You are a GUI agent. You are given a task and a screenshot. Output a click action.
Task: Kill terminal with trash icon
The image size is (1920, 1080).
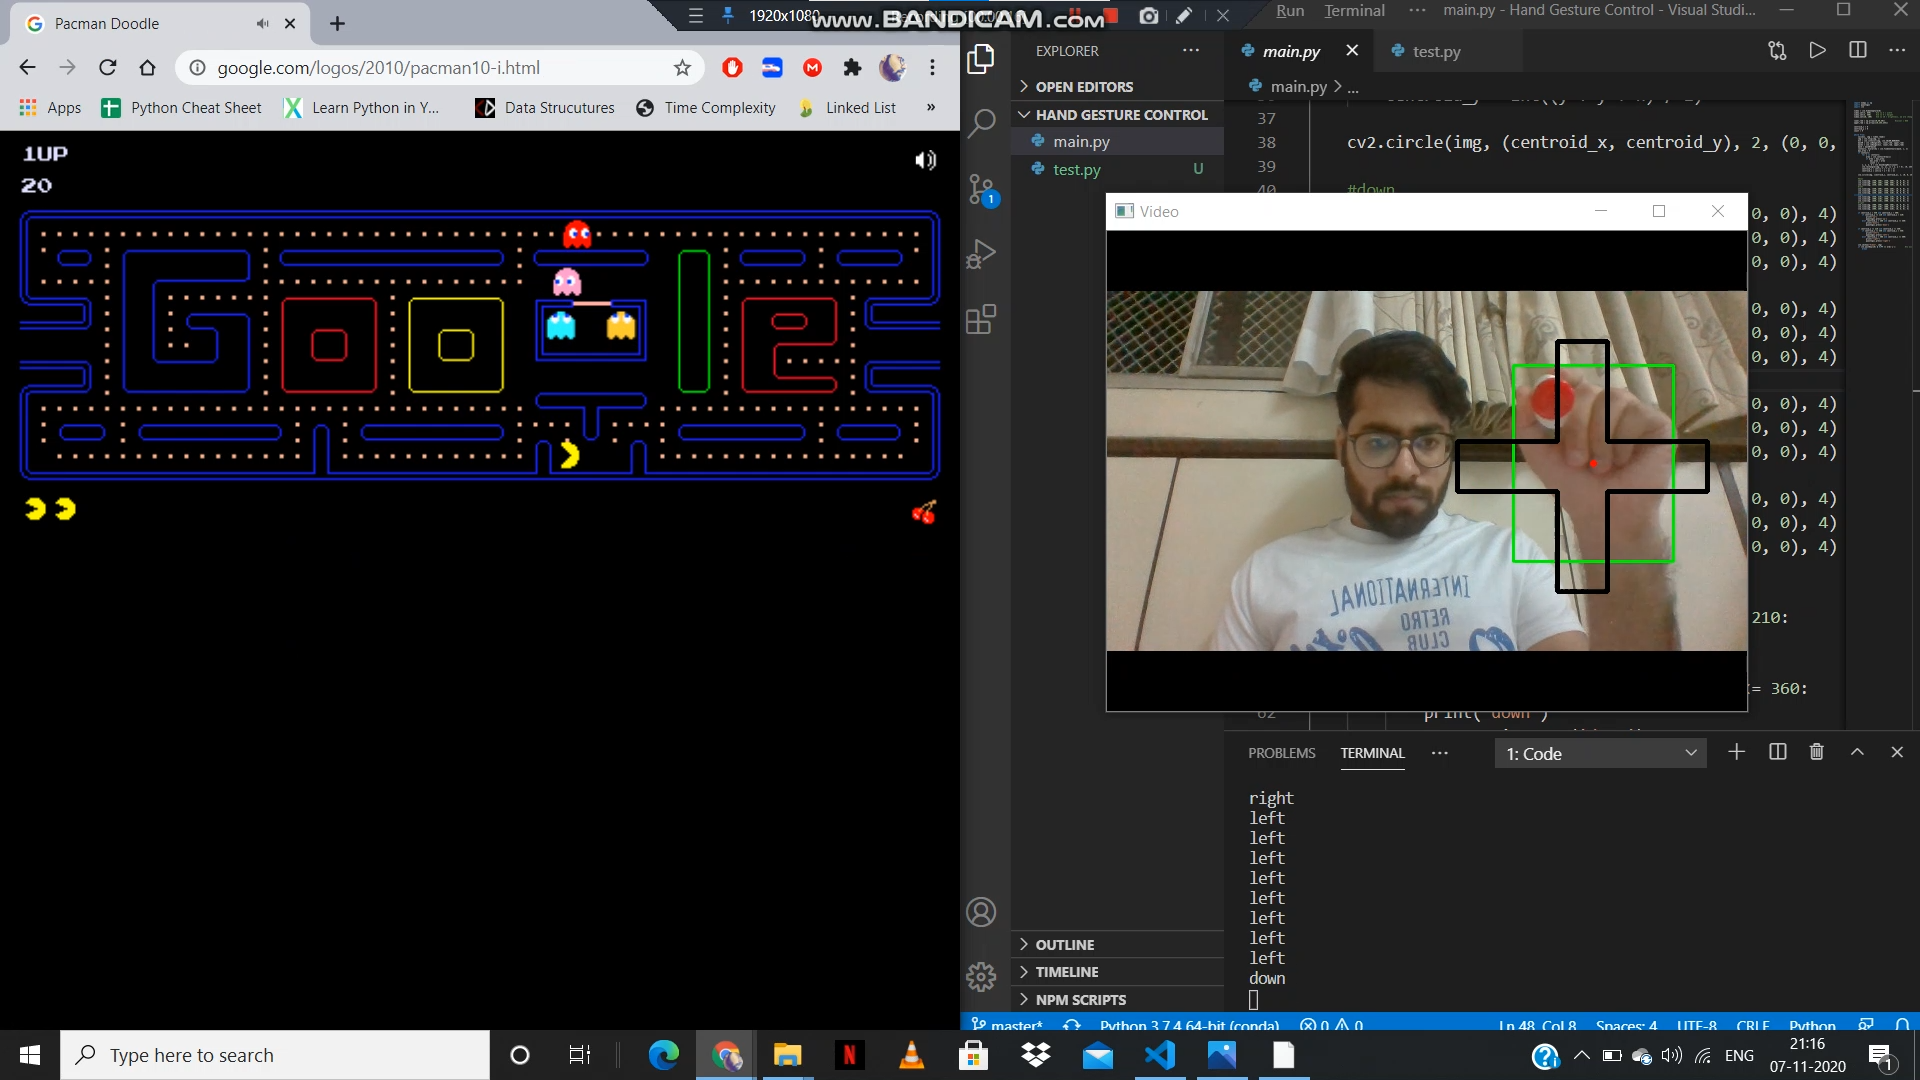pyautogui.click(x=1817, y=752)
